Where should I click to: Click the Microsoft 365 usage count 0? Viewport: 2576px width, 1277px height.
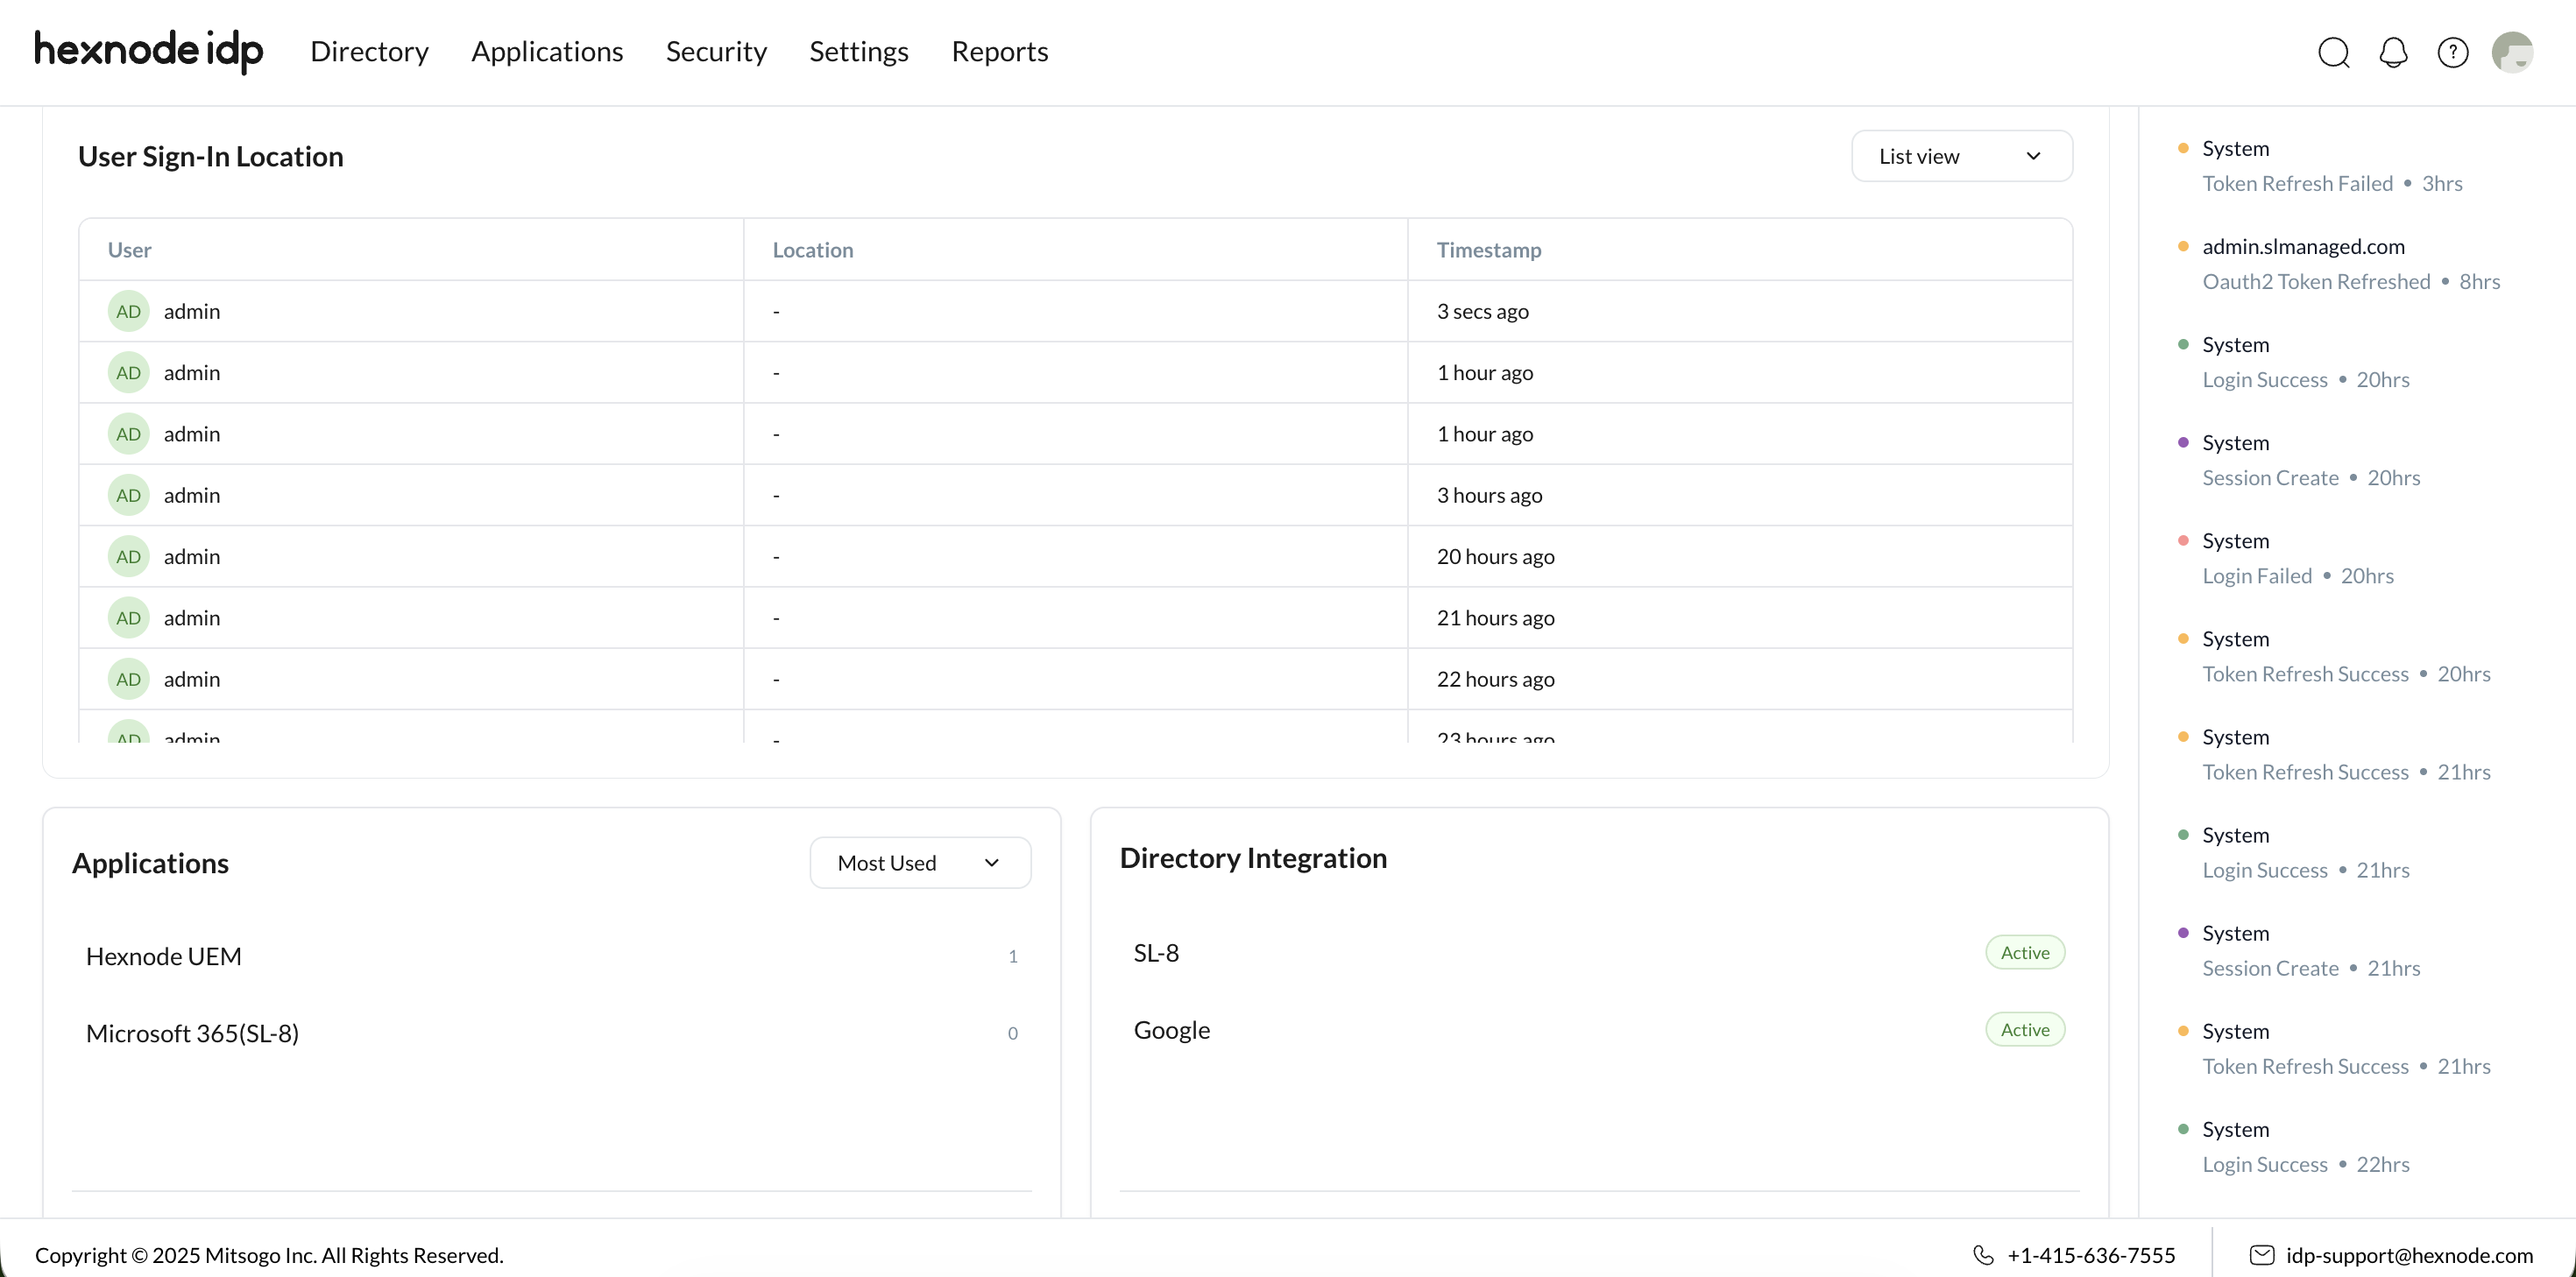(x=1013, y=1033)
